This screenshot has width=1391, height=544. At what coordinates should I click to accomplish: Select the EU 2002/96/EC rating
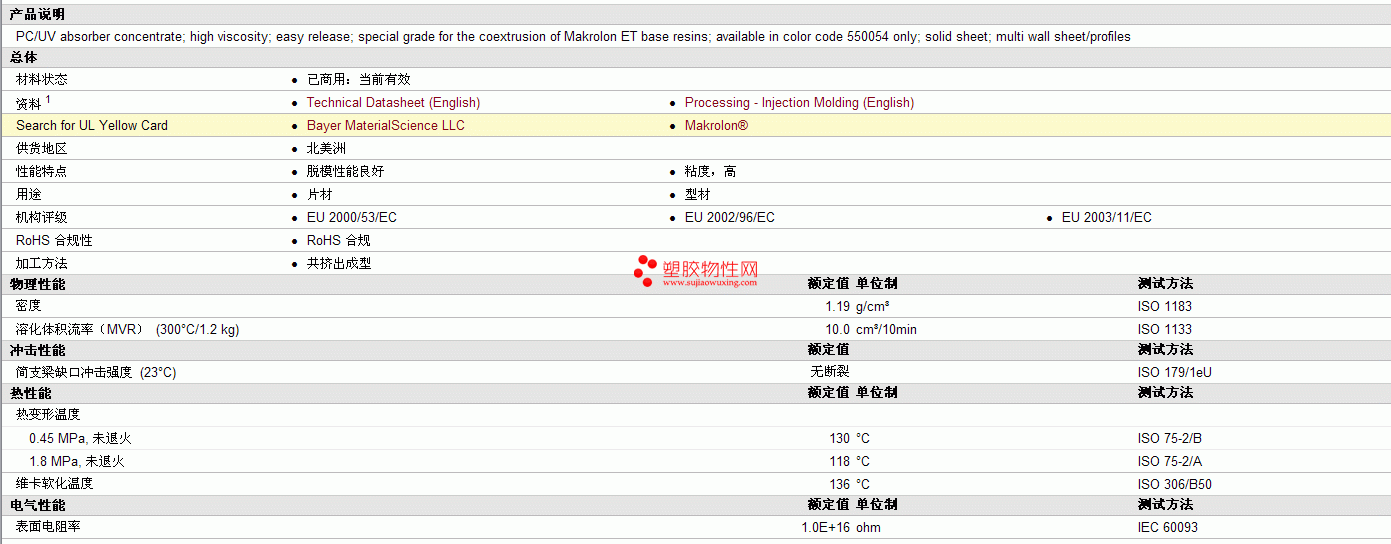730,217
